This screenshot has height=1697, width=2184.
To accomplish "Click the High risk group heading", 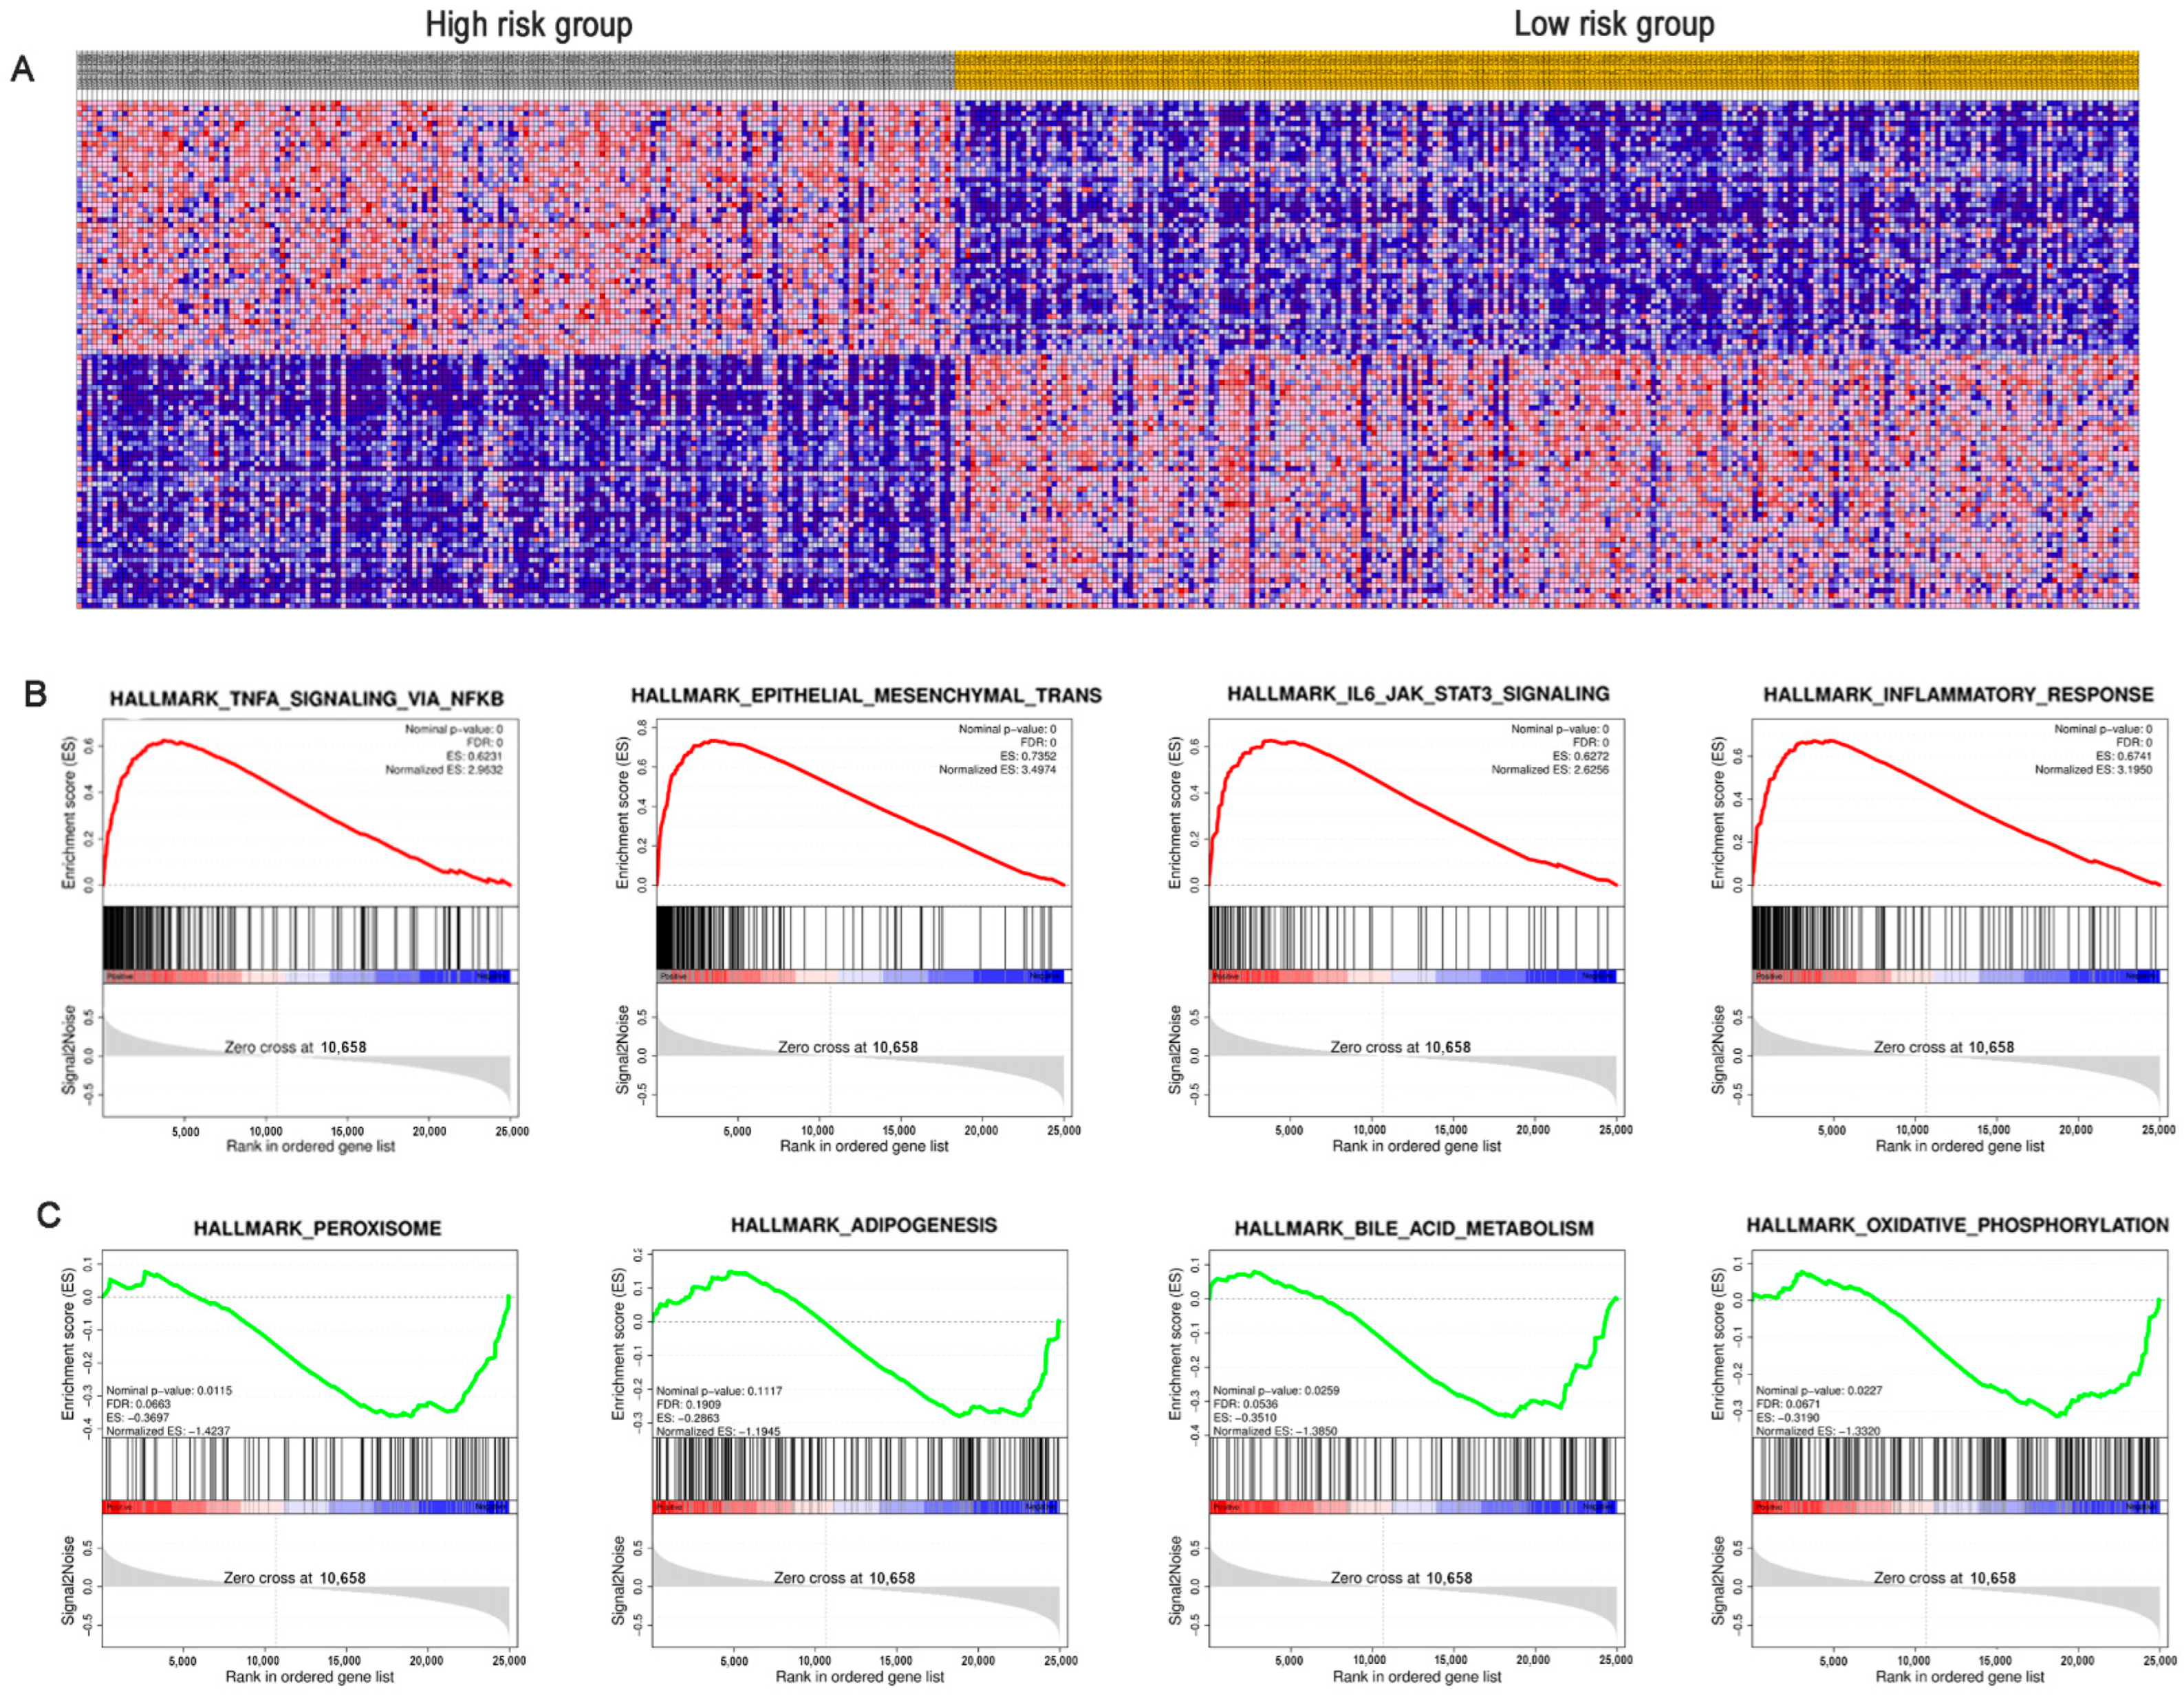I will 528,24.
